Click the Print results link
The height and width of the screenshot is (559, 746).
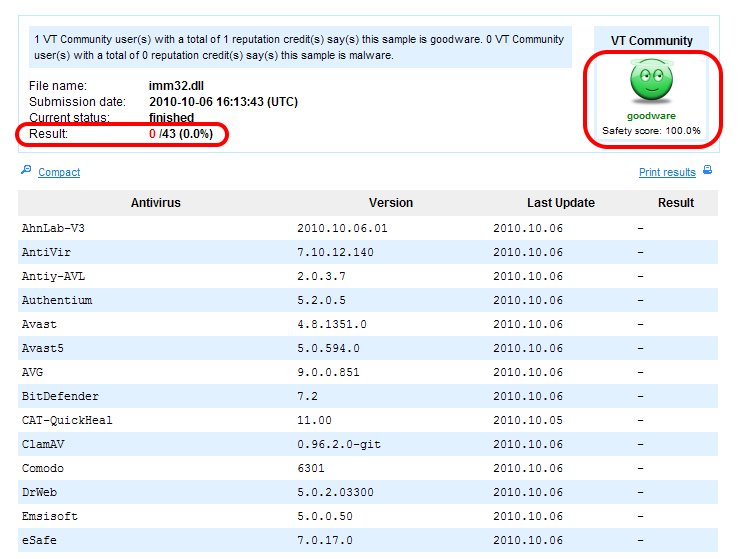(x=667, y=172)
